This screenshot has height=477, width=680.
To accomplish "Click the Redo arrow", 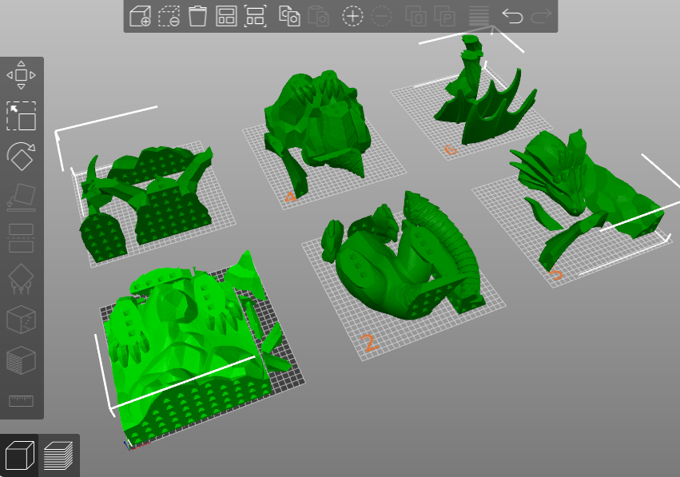I will click(541, 16).
